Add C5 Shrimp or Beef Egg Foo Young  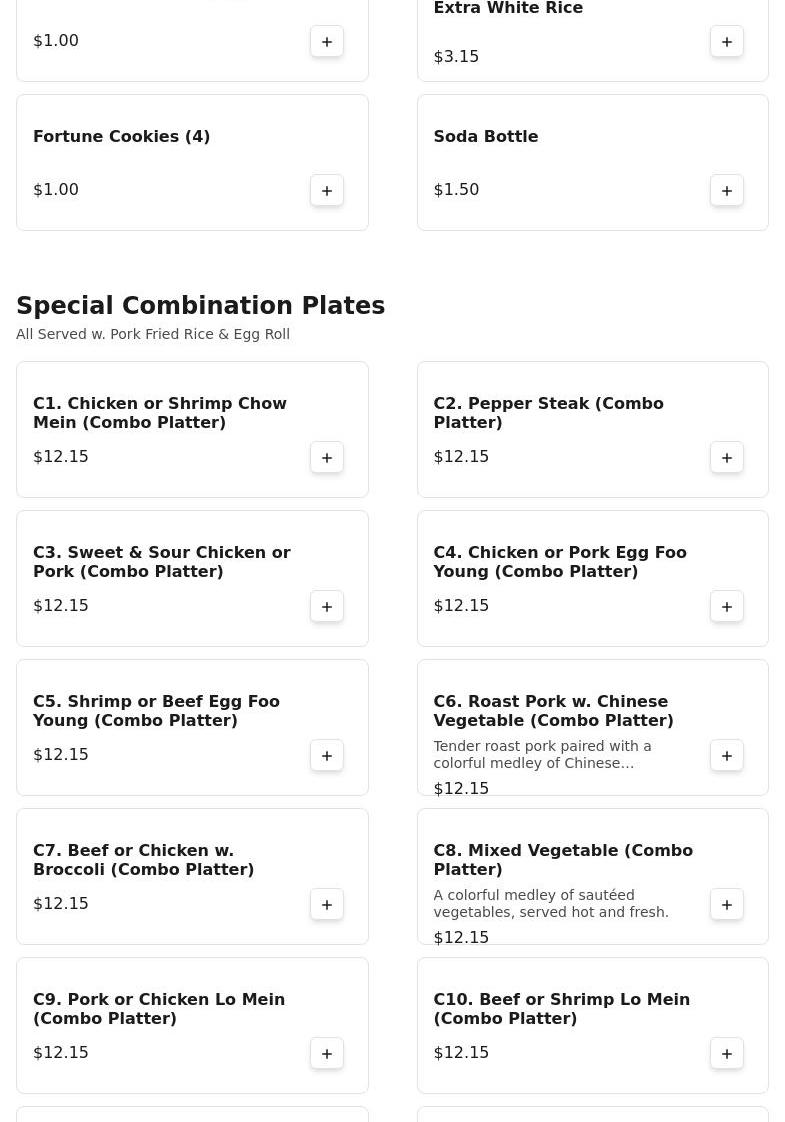(327, 755)
